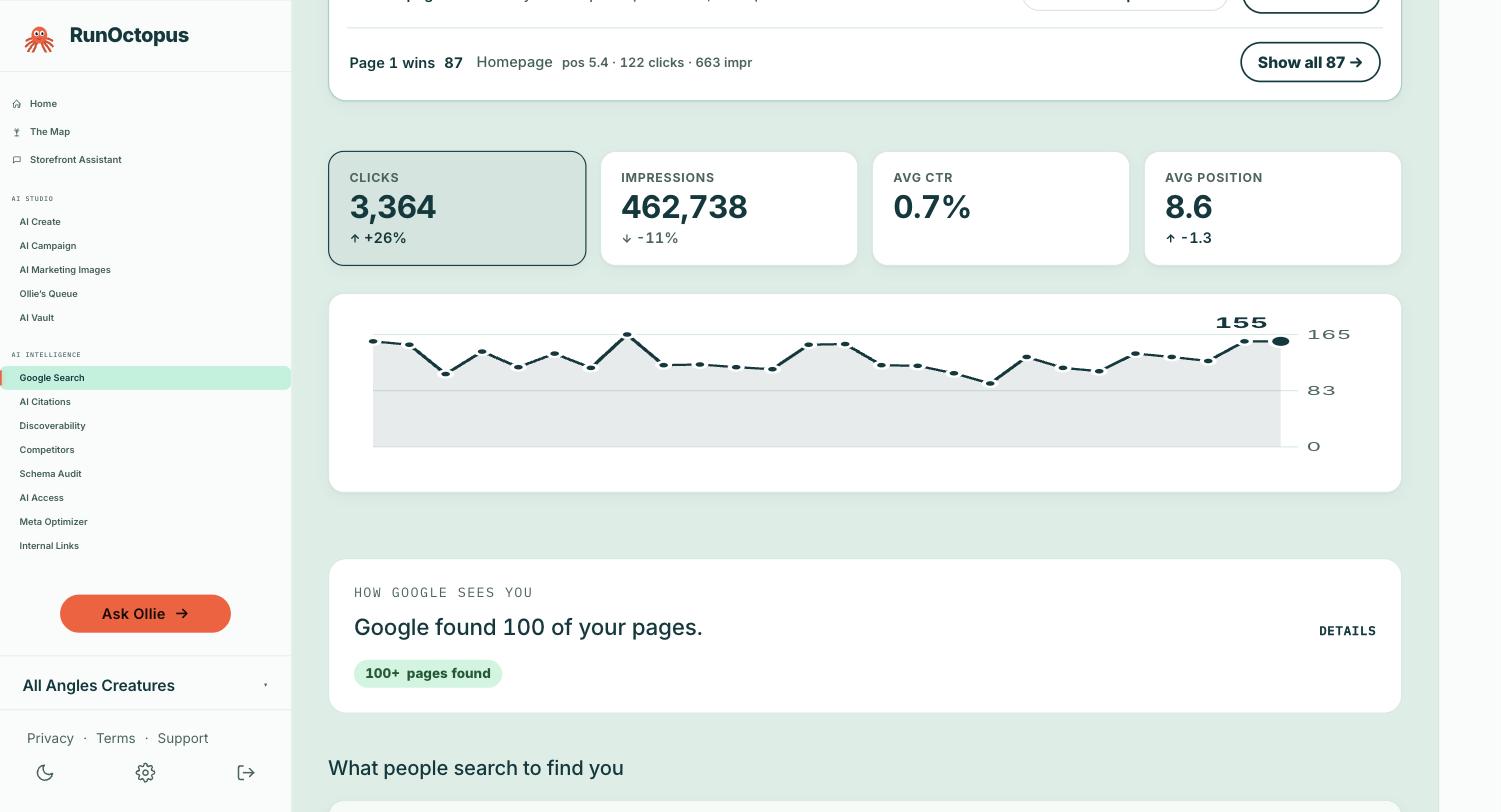The image size is (1501, 812).
Task: Select the Avg CTR metric card
Action: point(1001,208)
